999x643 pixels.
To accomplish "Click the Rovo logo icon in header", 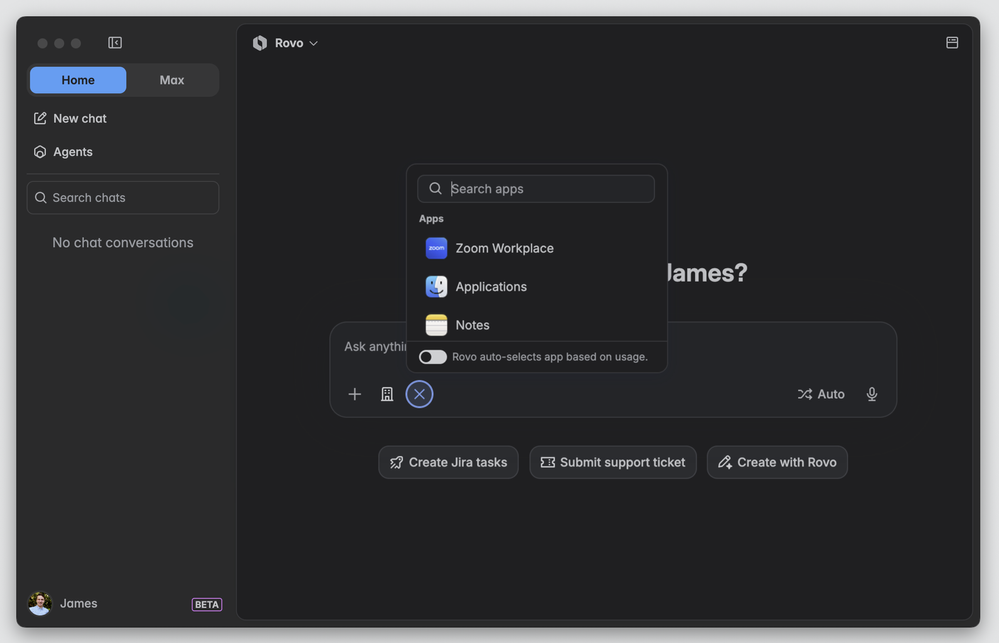I will (260, 43).
